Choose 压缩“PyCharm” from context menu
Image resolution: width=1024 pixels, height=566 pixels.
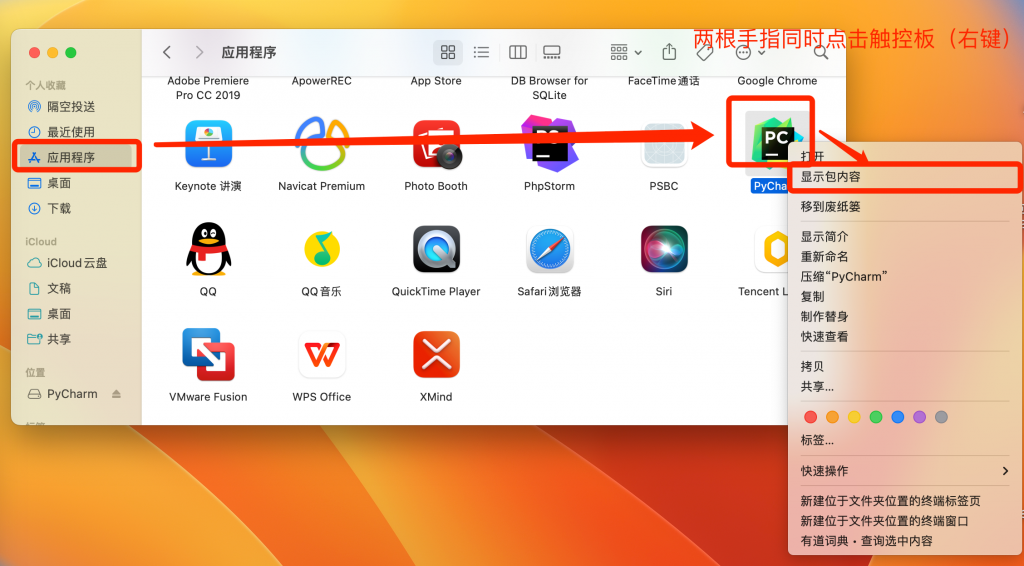905,276
